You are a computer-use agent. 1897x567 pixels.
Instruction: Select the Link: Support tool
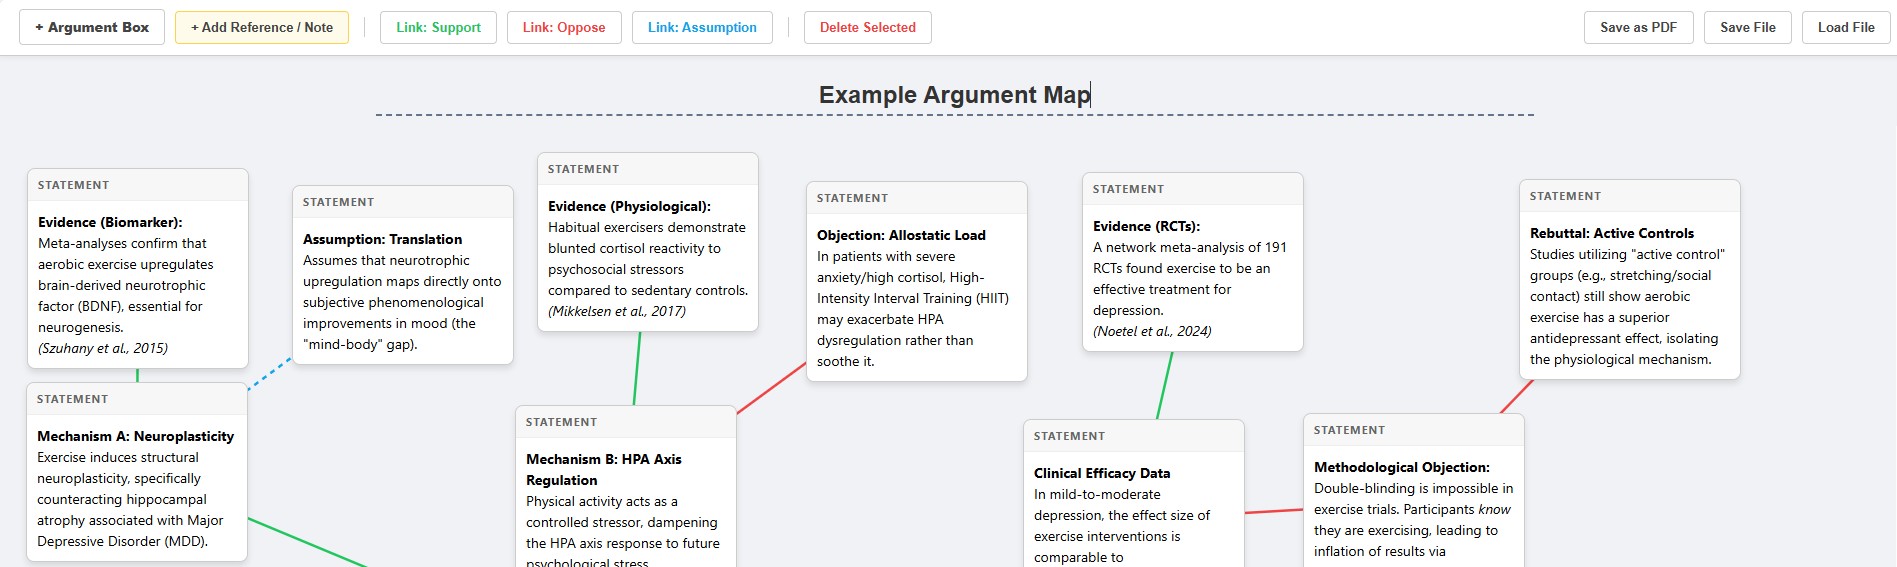[x=438, y=27]
